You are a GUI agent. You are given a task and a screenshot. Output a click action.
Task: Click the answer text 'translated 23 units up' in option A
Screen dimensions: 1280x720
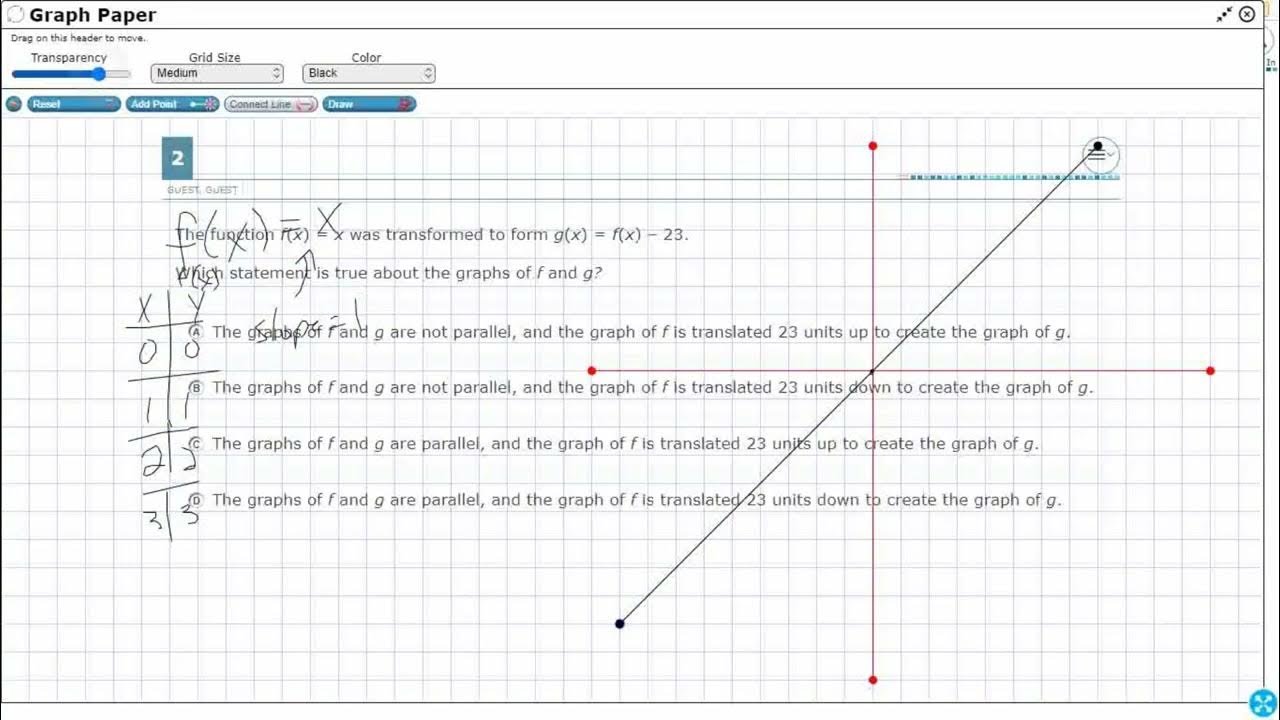tap(779, 332)
